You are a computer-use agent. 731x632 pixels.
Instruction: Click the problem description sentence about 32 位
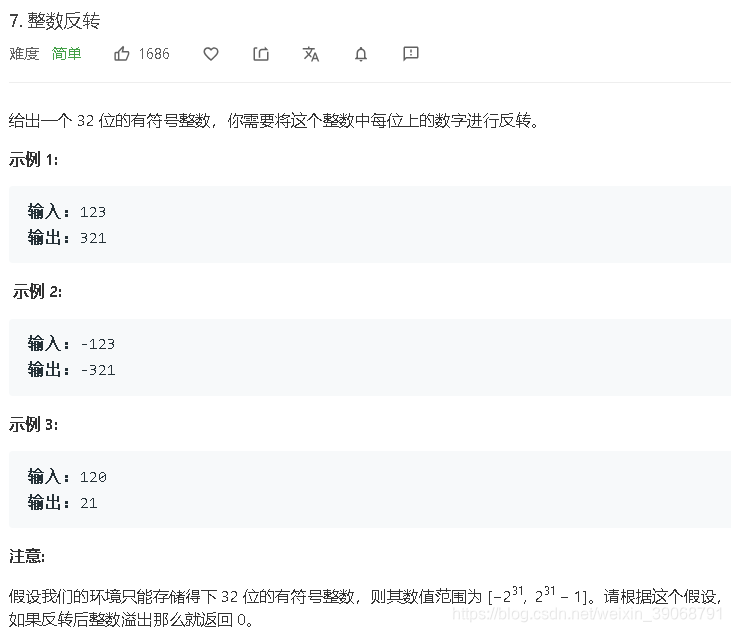274,121
